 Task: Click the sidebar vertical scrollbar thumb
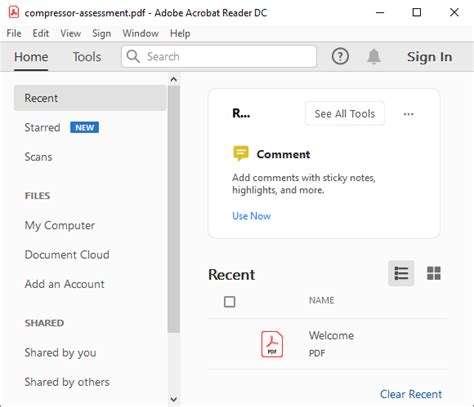point(174,209)
